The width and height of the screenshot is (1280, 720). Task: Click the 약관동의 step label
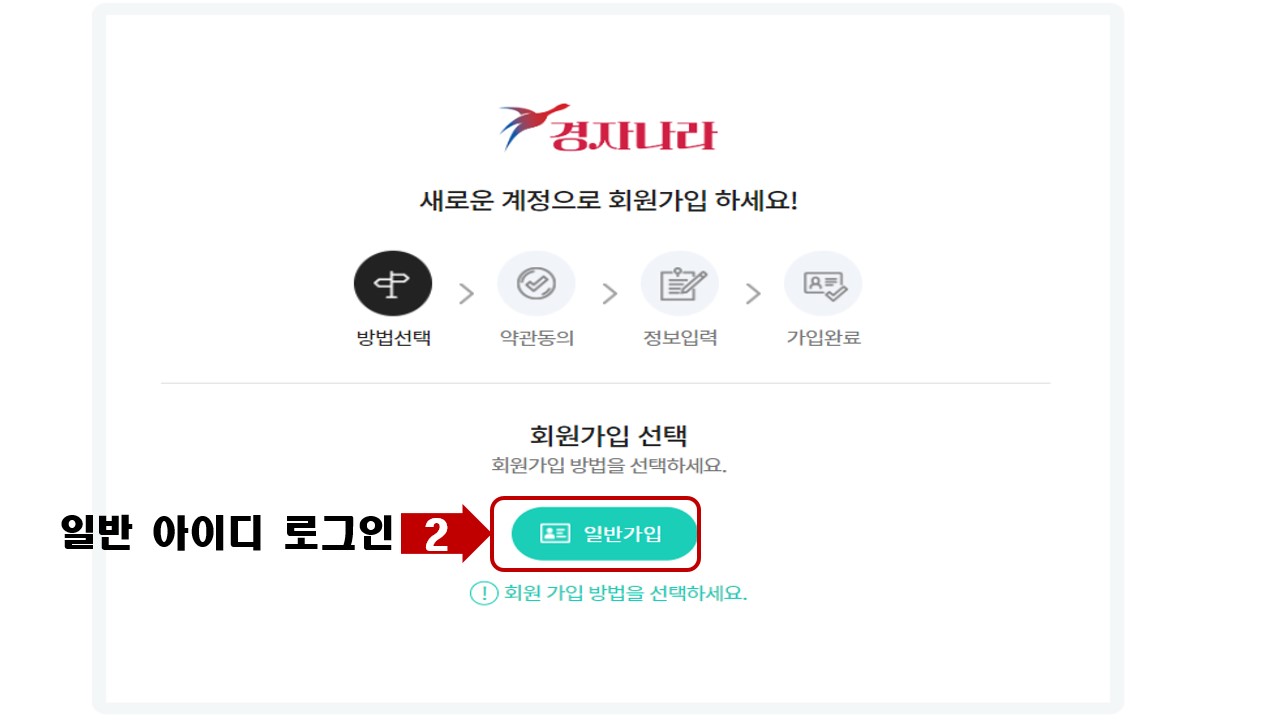point(537,338)
